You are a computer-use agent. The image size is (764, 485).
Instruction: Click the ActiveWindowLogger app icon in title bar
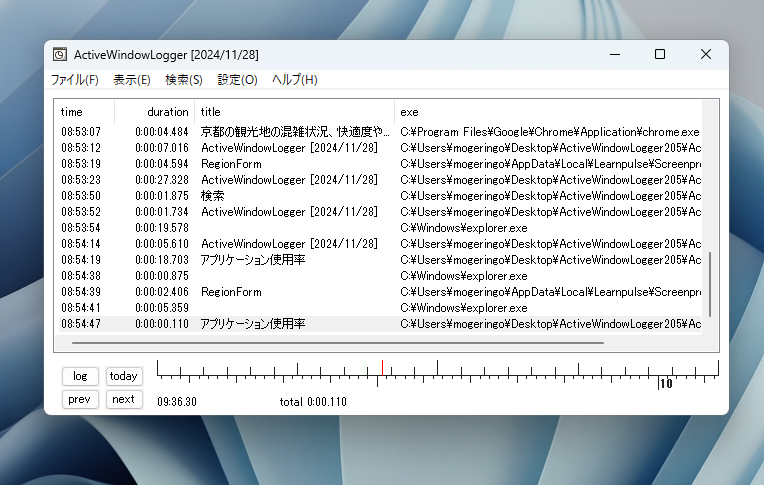click(60, 55)
